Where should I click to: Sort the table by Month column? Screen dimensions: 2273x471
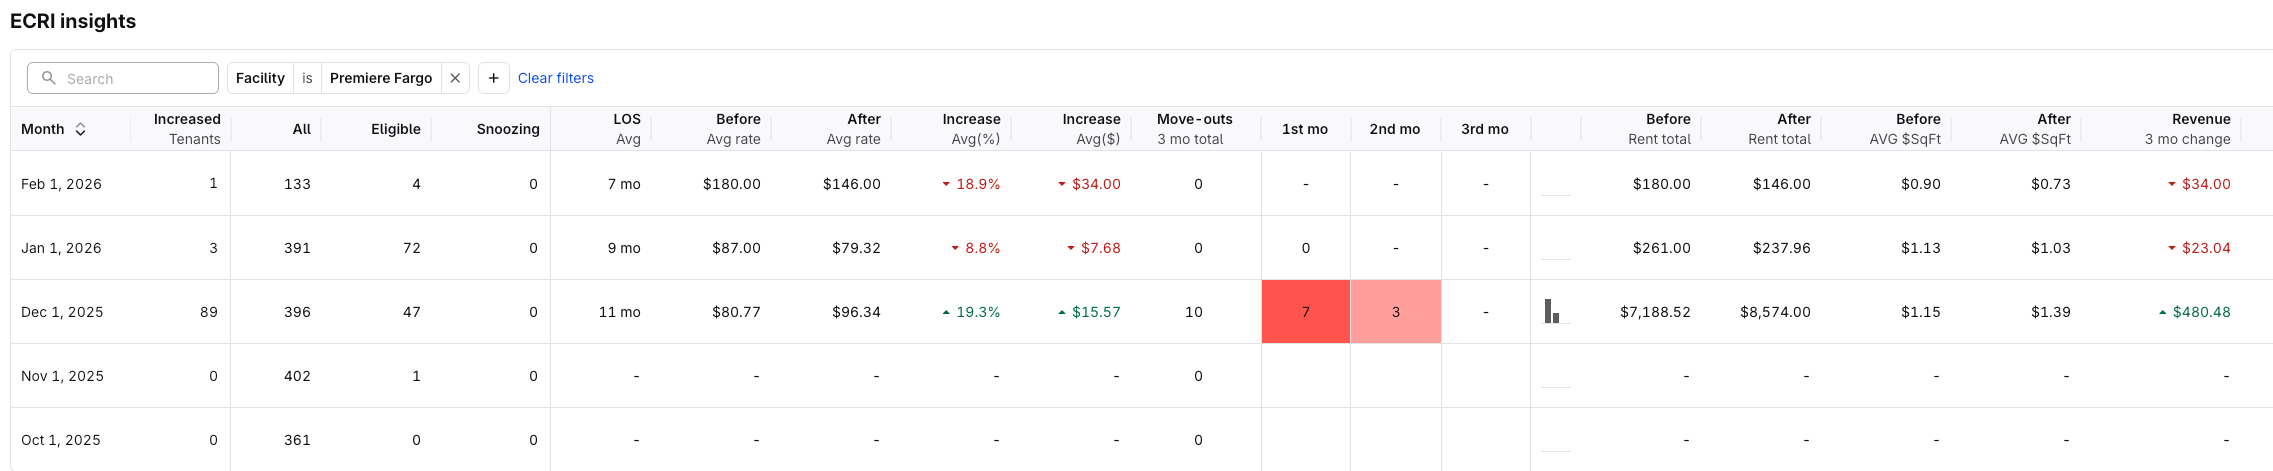click(x=80, y=129)
